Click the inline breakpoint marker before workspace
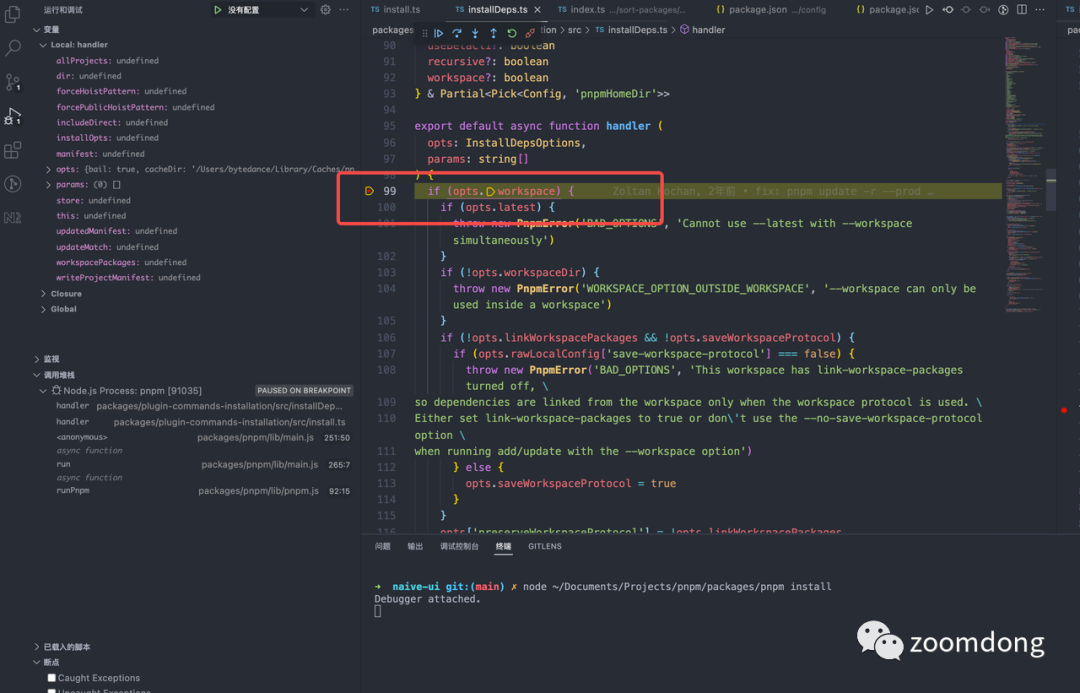The height and width of the screenshot is (693, 1080). [x=490, y=192]
